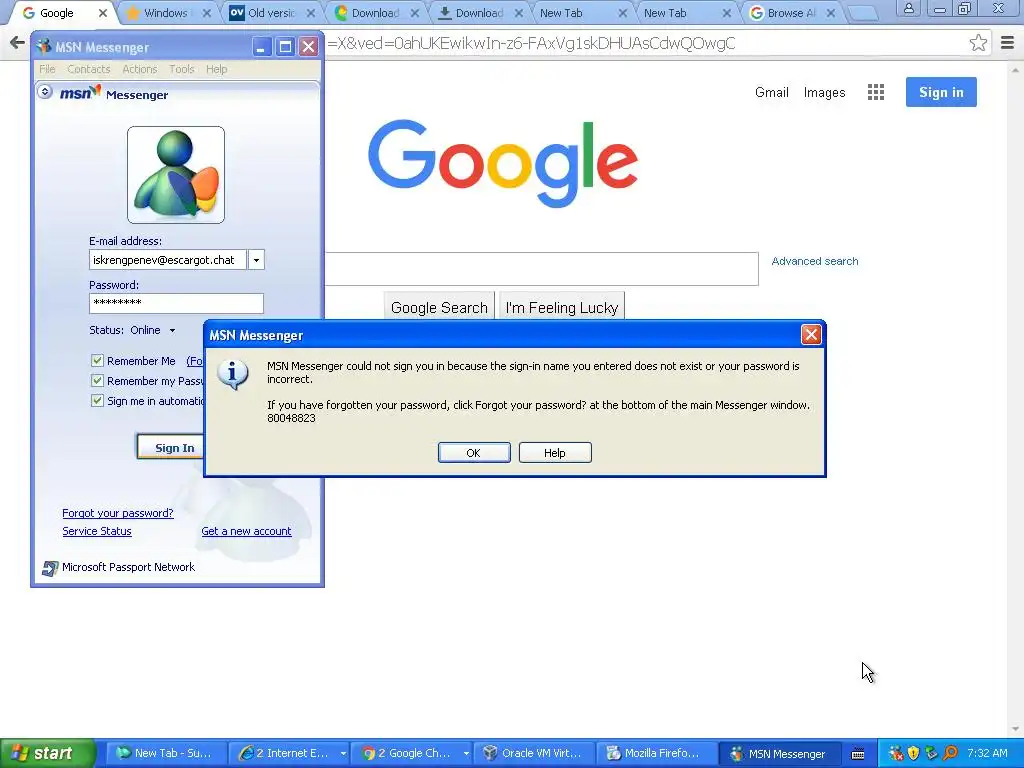1024x768 pixels.
Task: Toggle Sign me in automatically checkbox
Action: point(97,400)
